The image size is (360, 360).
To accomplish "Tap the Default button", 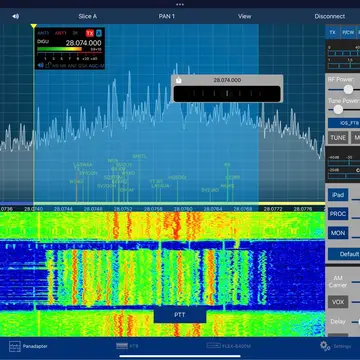I will [x=344, y=254].
